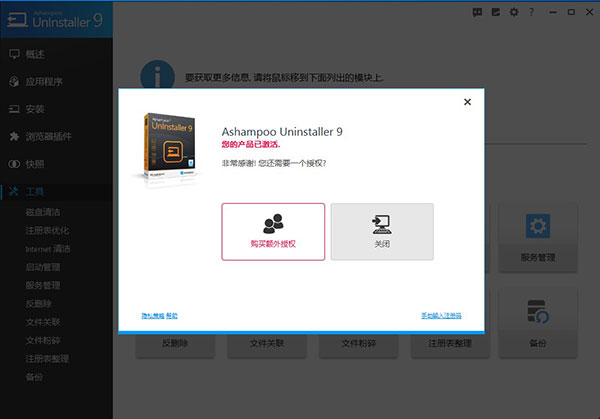This screenshot has height=419, width=600.
Task: Click the news icon beside the chat bubble
Action: click(x=496, y=13)
